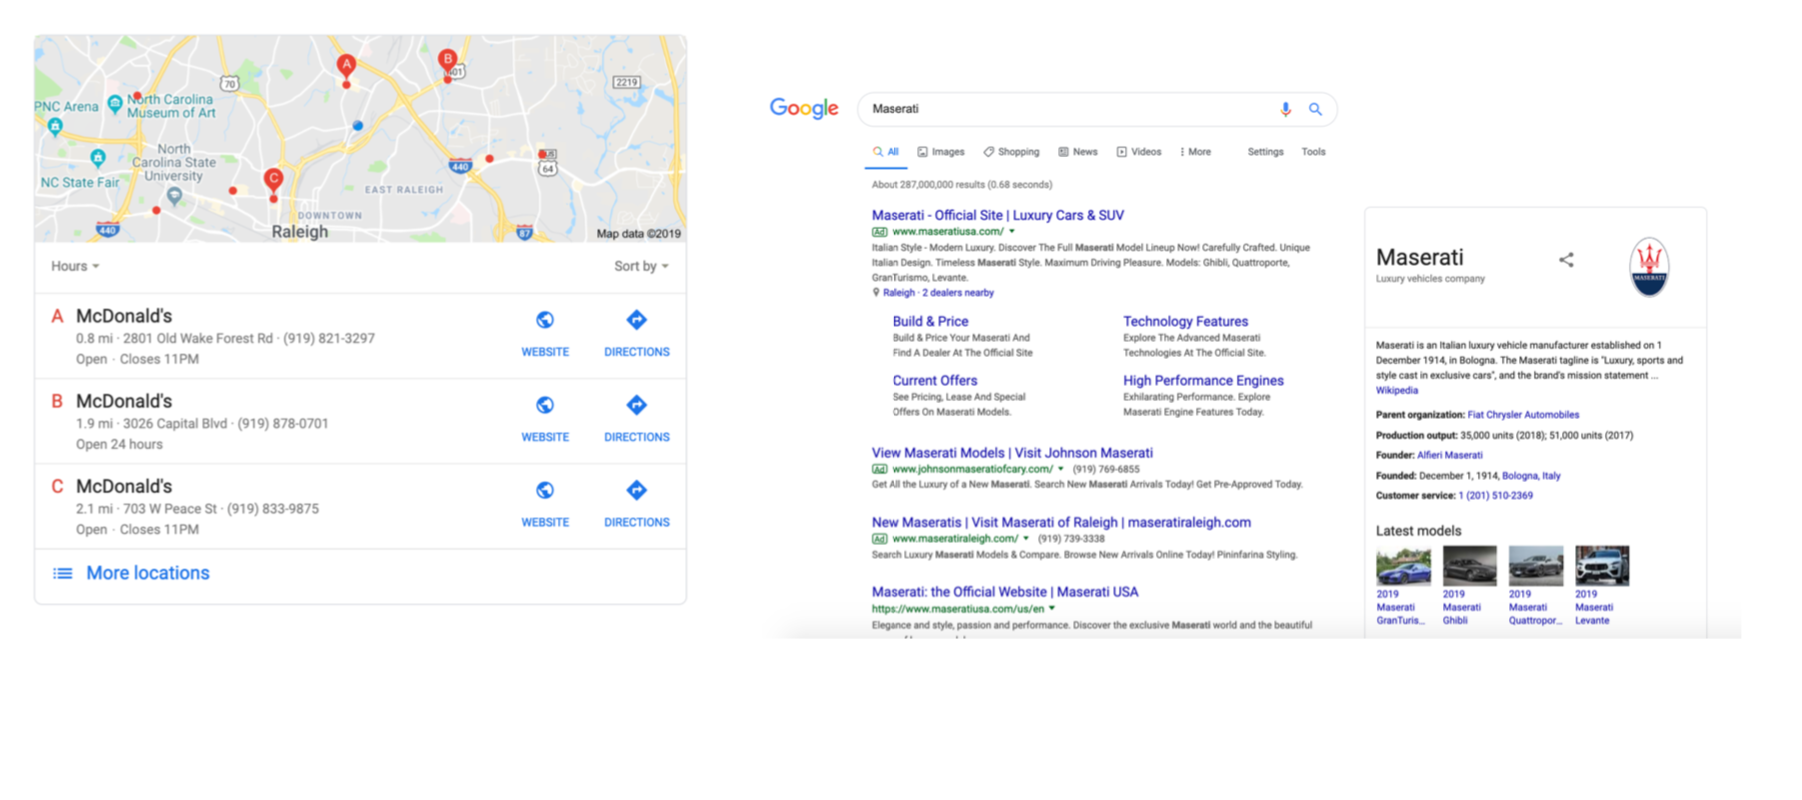Image resolution: width=1802 pixels, height=800 pixels.
Task: Open the 2019 Maserati GranTurismo thumbnail
Action: [1402, 565]
